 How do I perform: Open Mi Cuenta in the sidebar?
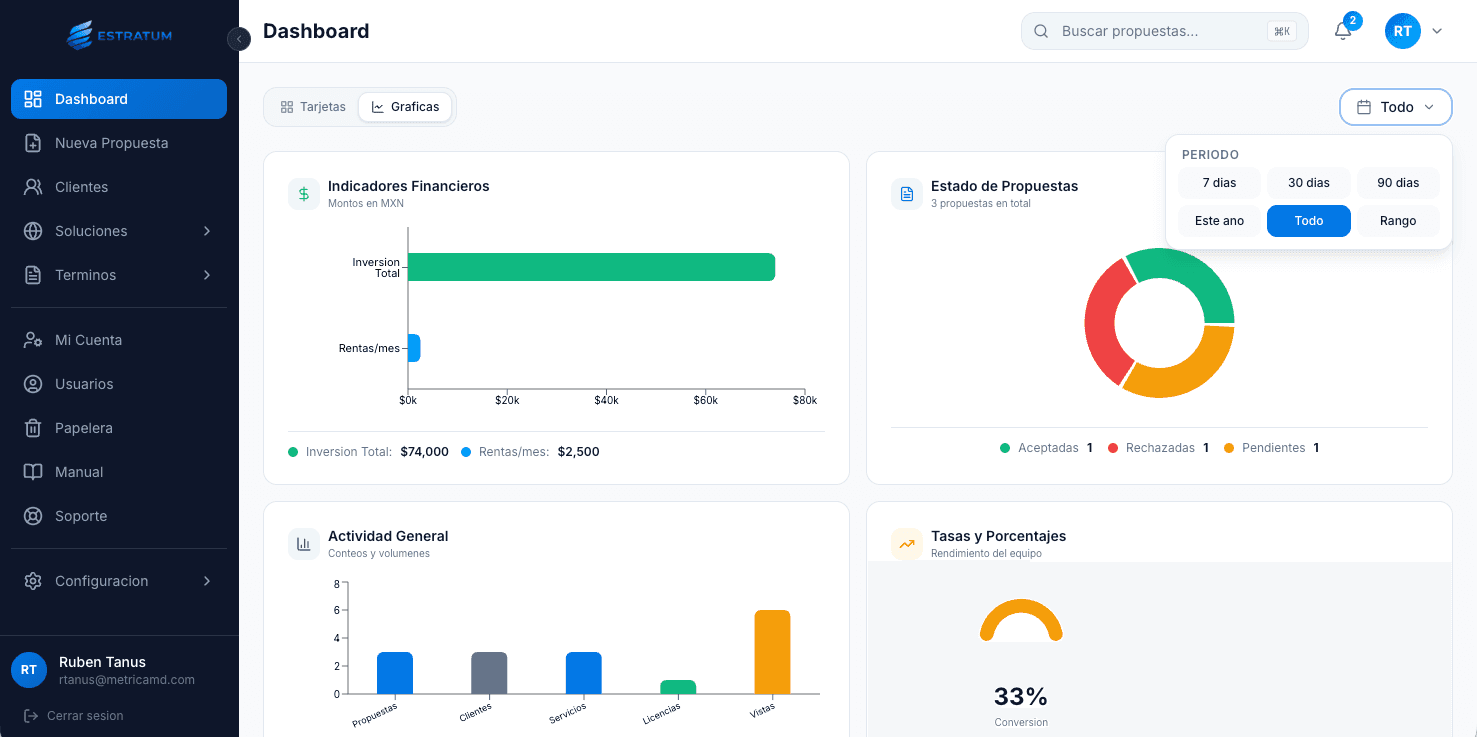(119, 340)
